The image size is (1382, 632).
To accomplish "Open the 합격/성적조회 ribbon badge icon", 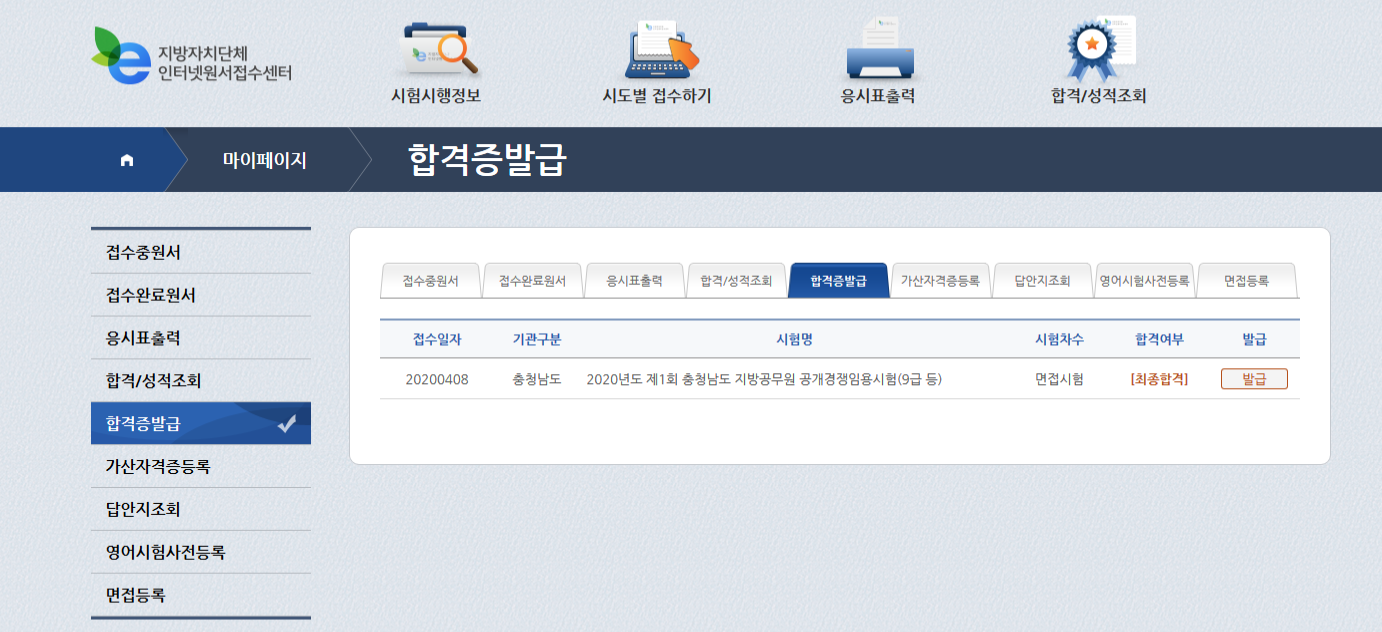I will 1097,50.
